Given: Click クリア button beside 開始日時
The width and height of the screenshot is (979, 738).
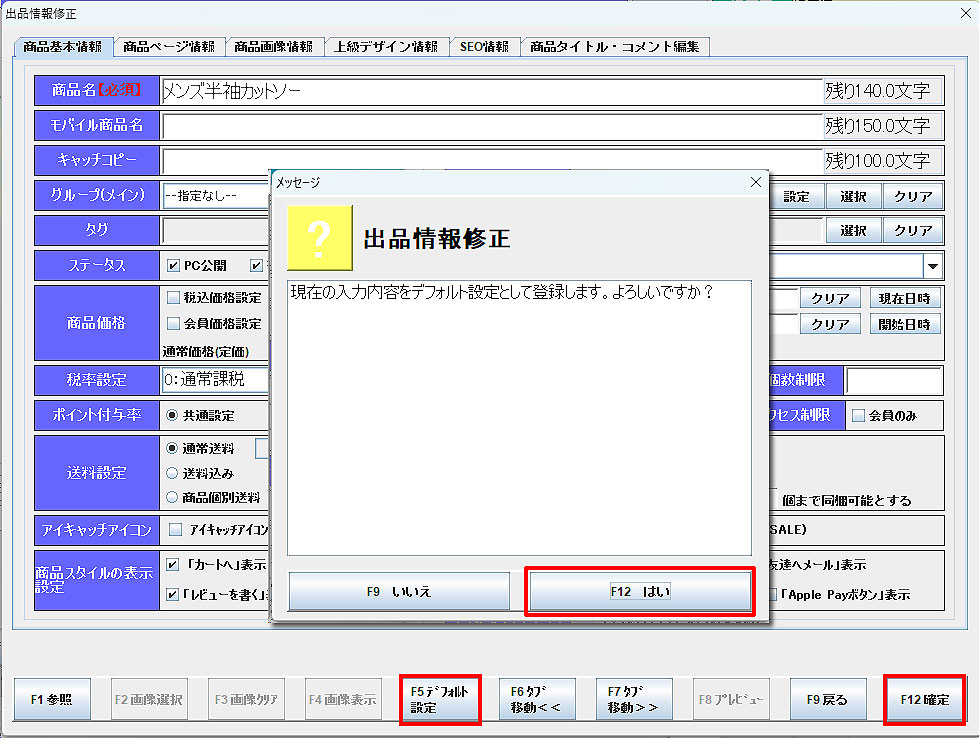Looking at the screenshot, I should 830,324.
